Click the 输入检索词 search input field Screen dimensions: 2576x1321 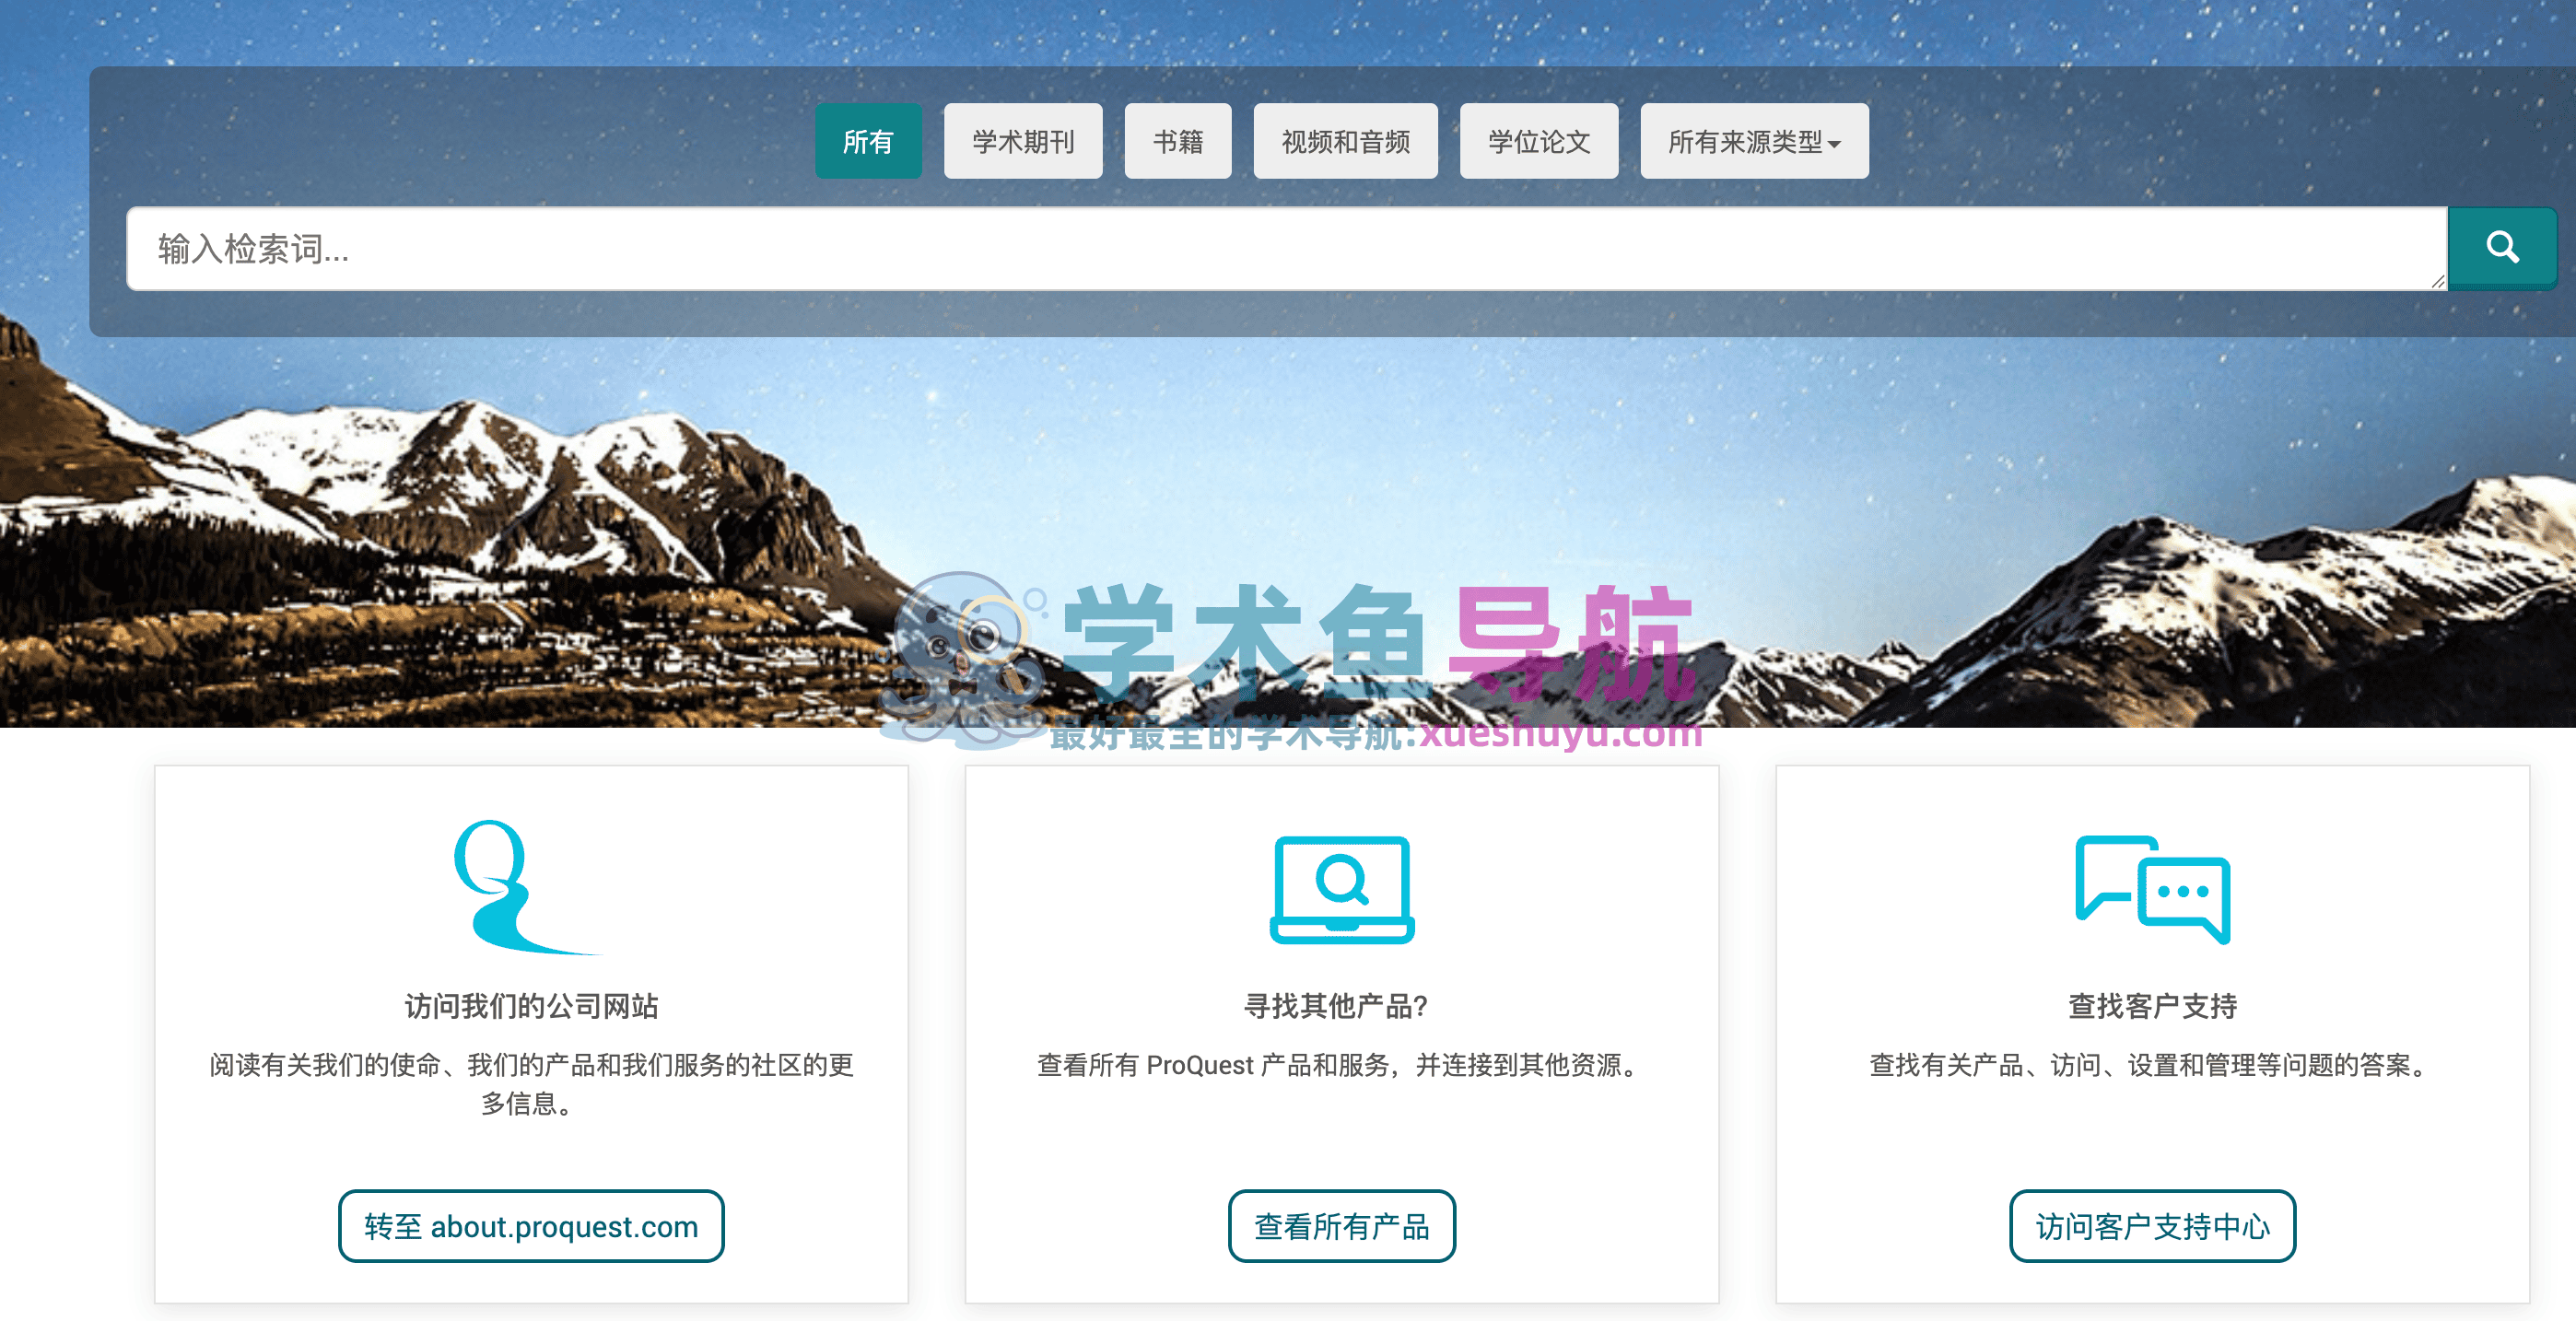[1285, 249]
